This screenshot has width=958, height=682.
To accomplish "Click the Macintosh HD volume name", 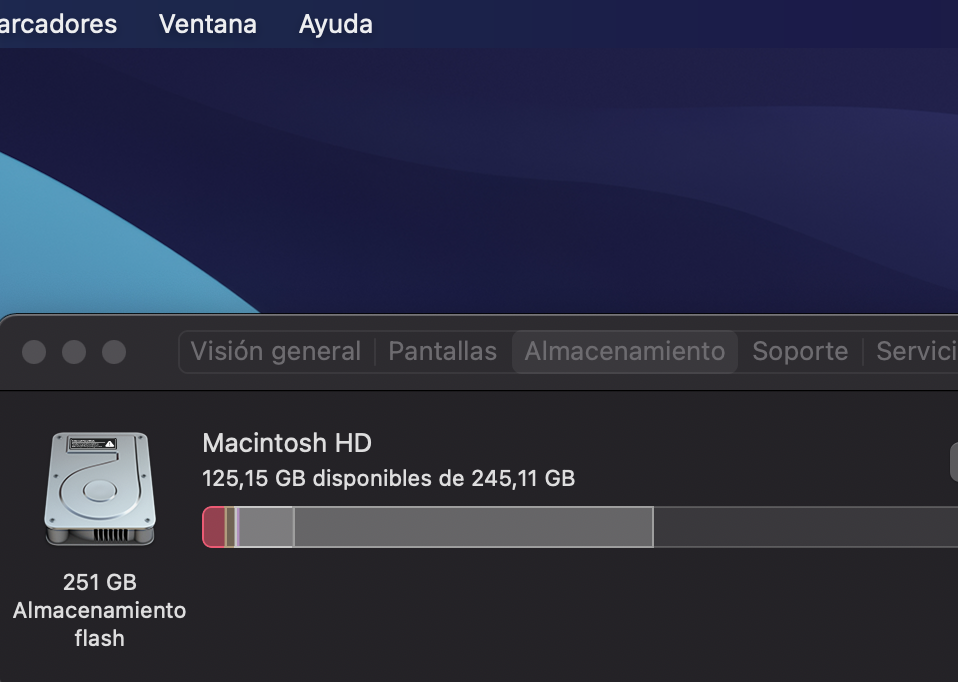I will click(x=287, y=443).
